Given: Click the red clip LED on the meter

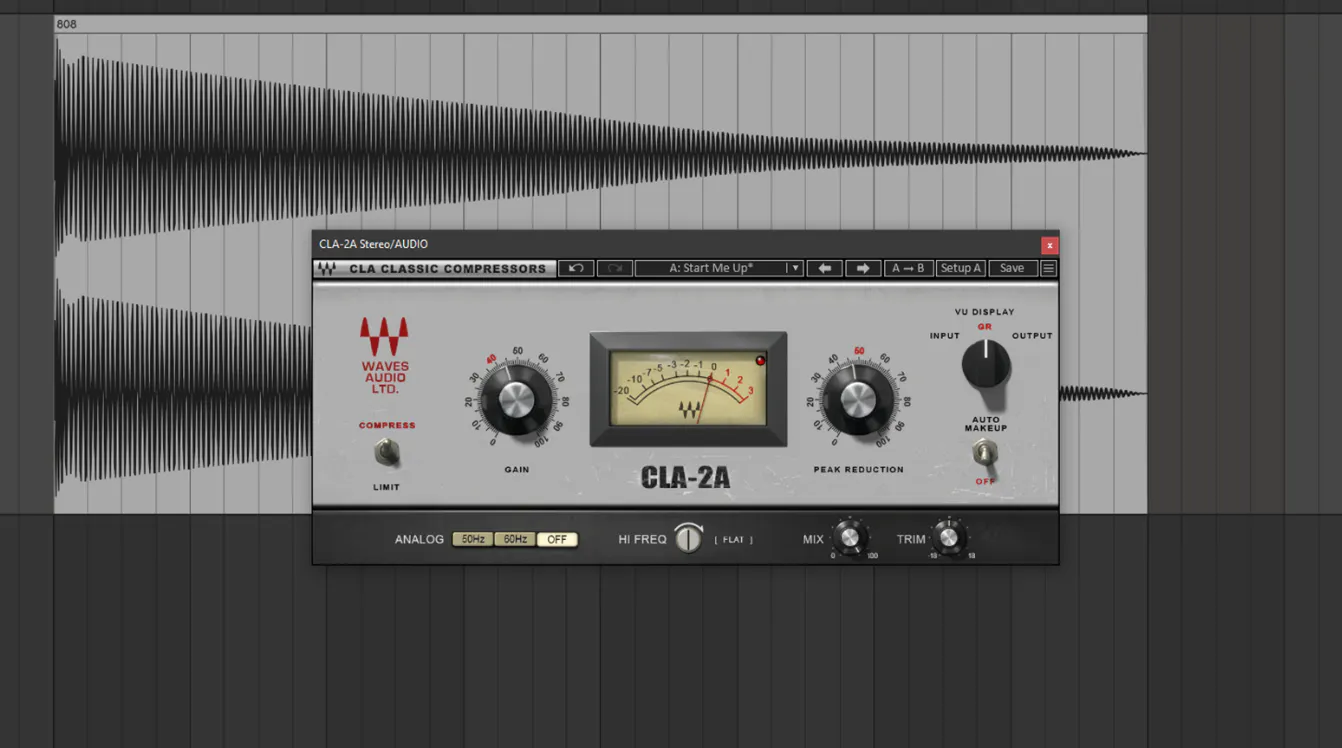Looking at the screenshot, I should (x=760, y=360).
